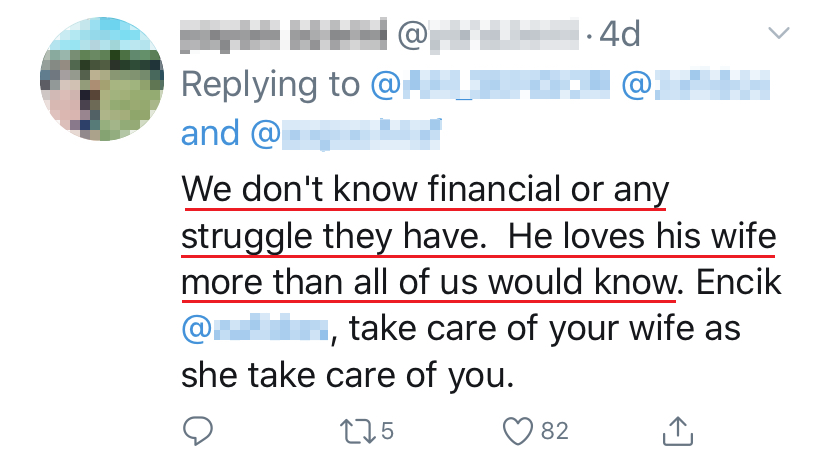Click the "Replying to" label
Viewport: 828px width, 457px height.
click(270, 85)
